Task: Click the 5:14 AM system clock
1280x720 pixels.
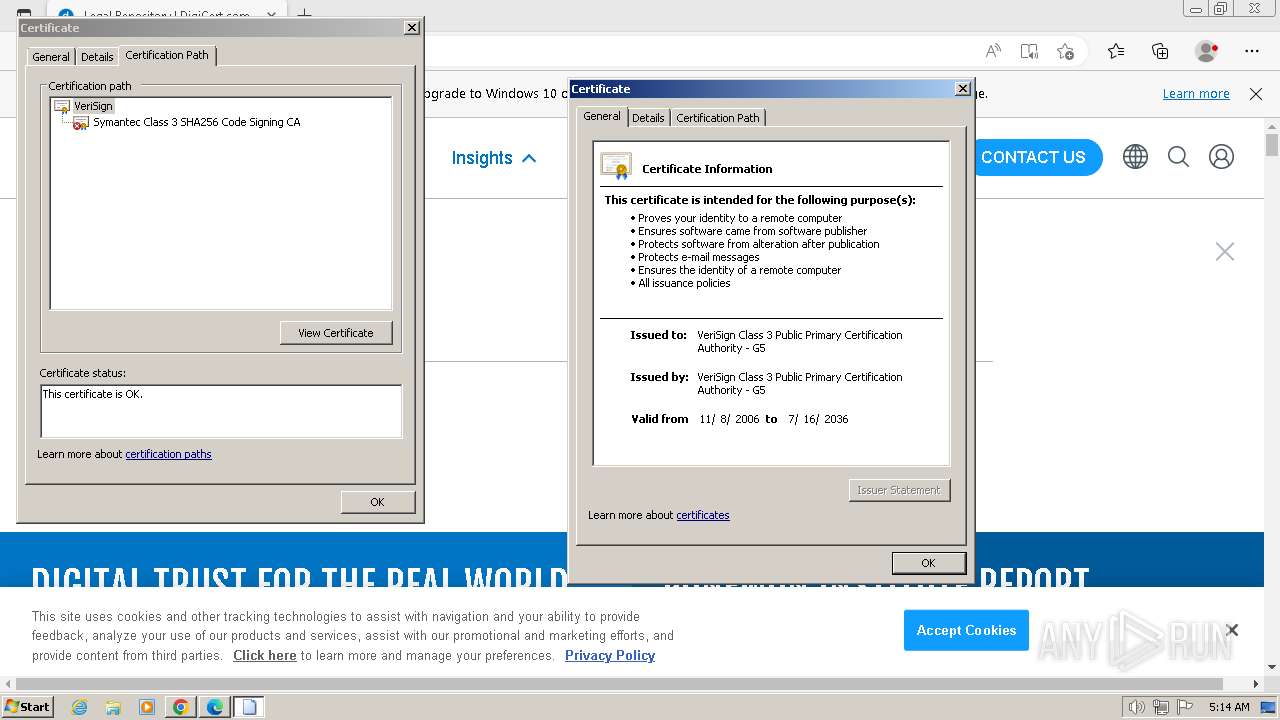Action: pyautogui.click(x=1229, y=707)
